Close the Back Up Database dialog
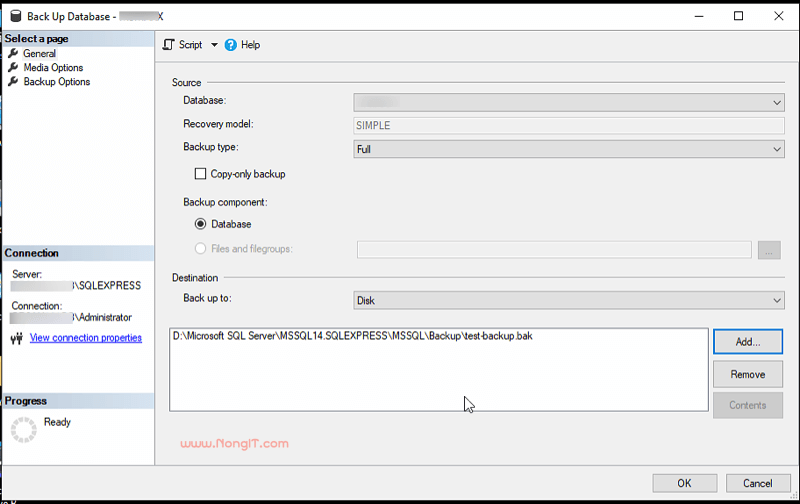 pyautogui.click(x=779, y=16)
